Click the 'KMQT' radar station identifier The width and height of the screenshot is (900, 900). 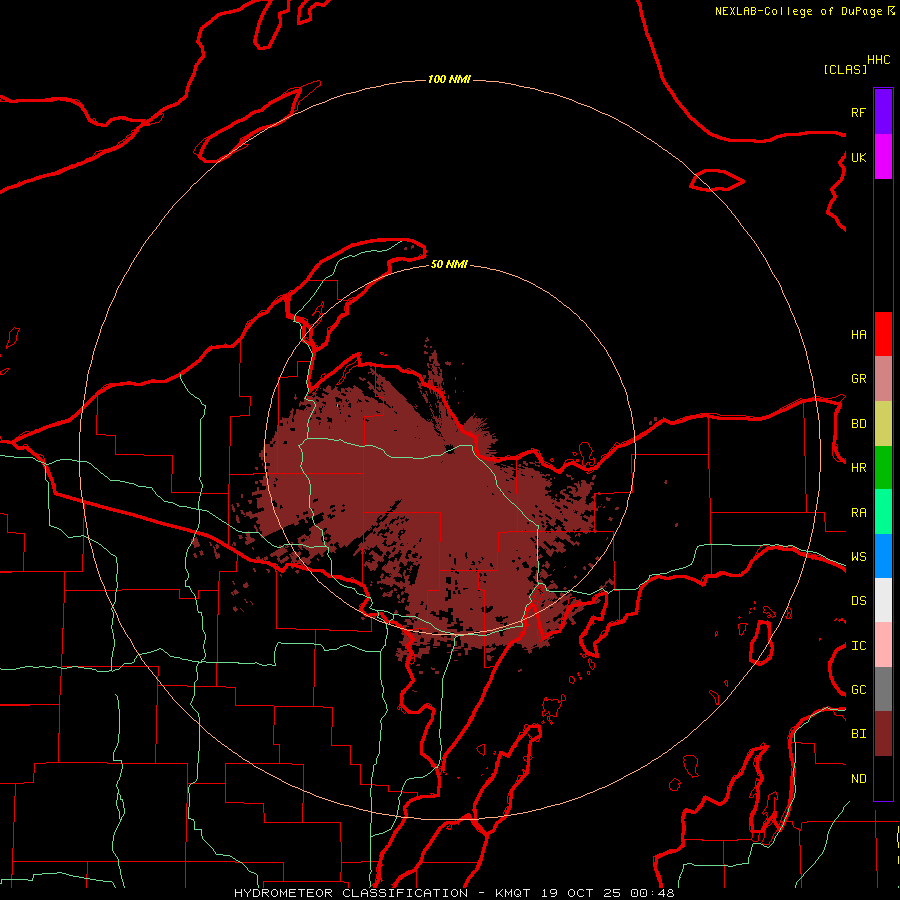[x=512, y=893]
